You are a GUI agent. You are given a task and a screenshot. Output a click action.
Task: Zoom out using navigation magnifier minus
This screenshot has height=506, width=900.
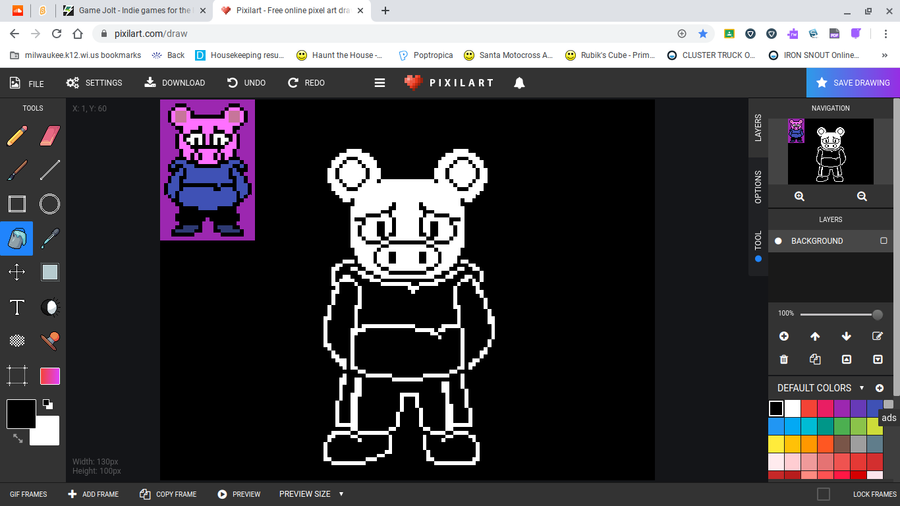click(x=862, y=196)
